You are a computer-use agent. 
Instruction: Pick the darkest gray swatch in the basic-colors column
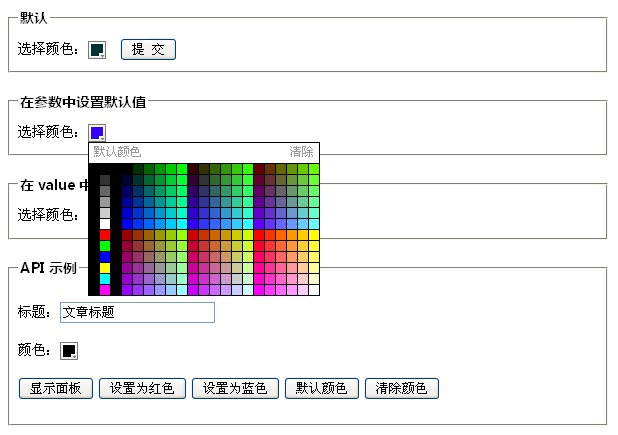(x=105, y=180)
